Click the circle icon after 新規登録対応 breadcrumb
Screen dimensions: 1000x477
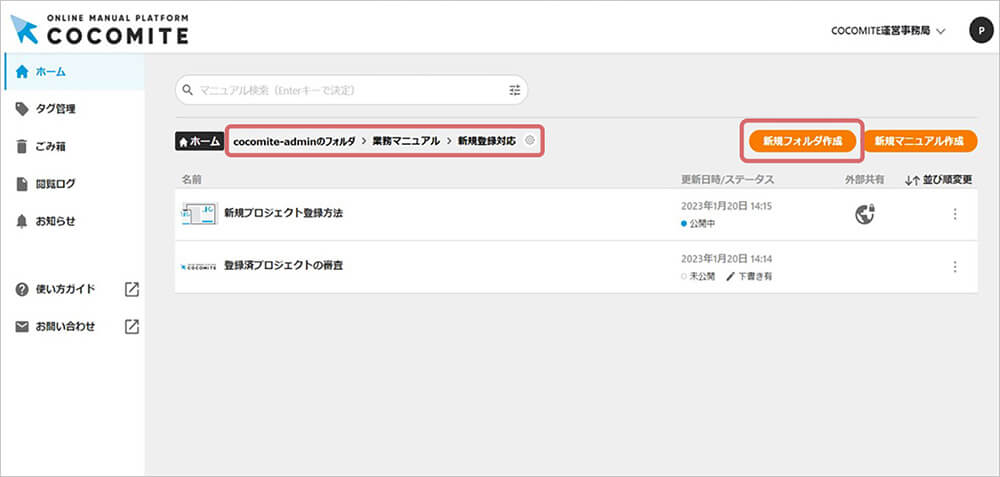[530, 141]
